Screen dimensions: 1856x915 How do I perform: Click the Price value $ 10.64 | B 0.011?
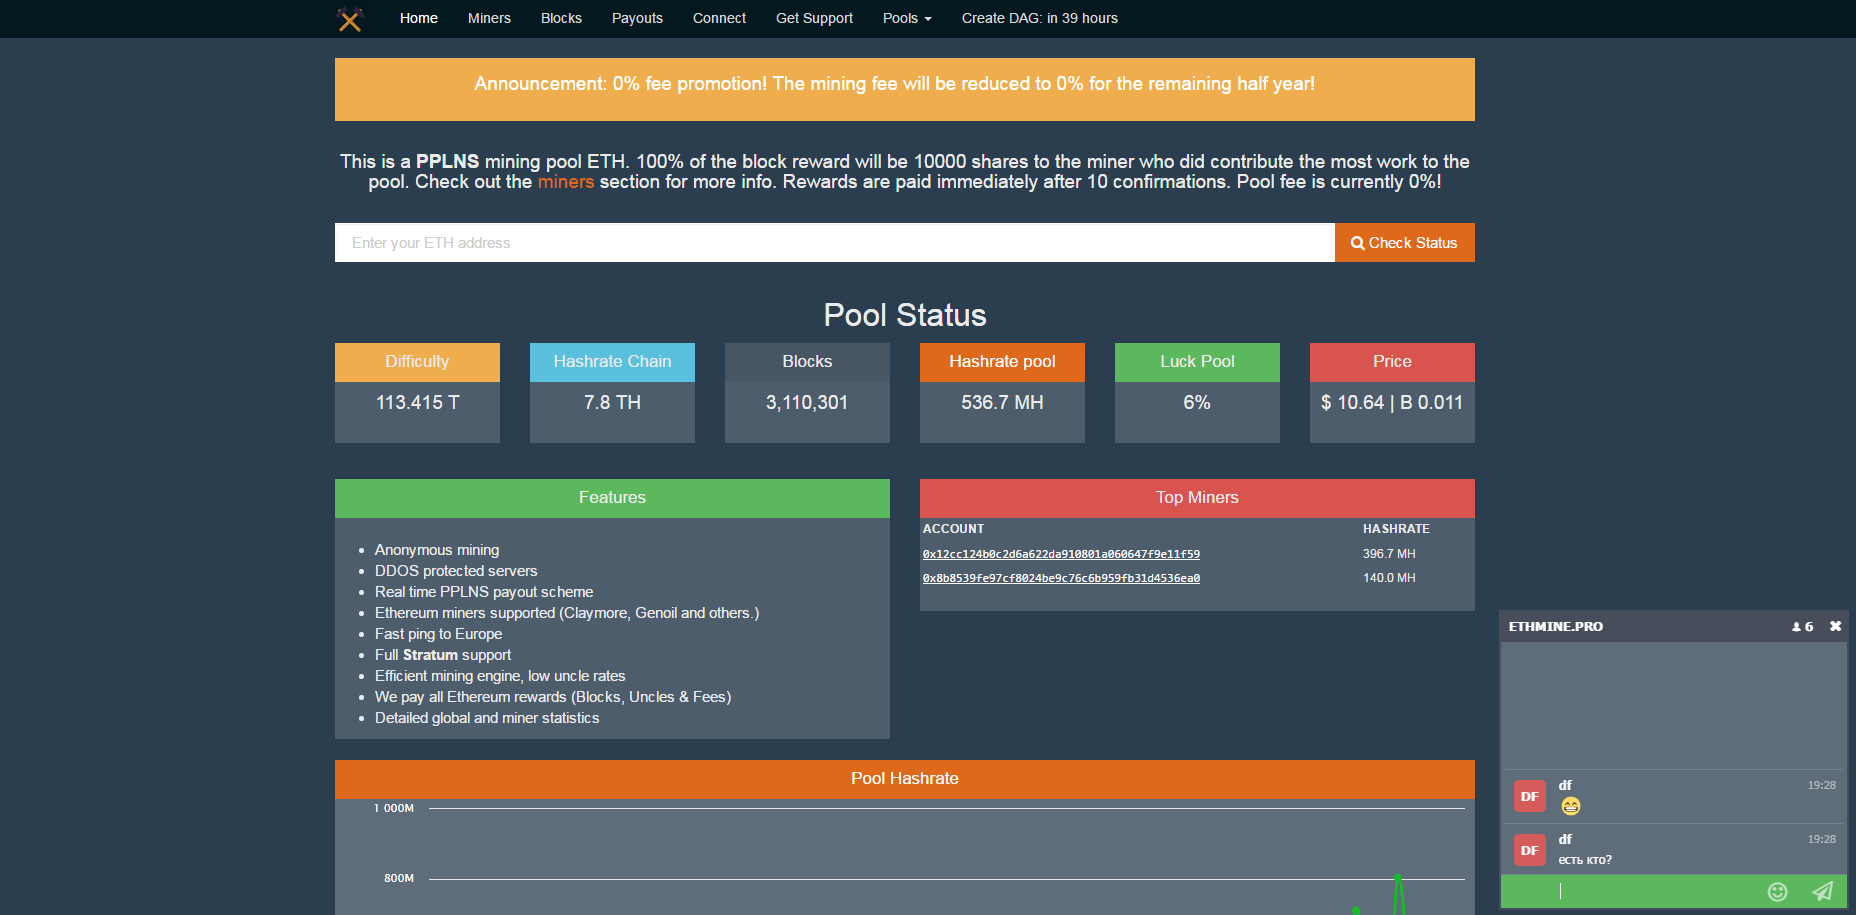[x=1392, y=402]
